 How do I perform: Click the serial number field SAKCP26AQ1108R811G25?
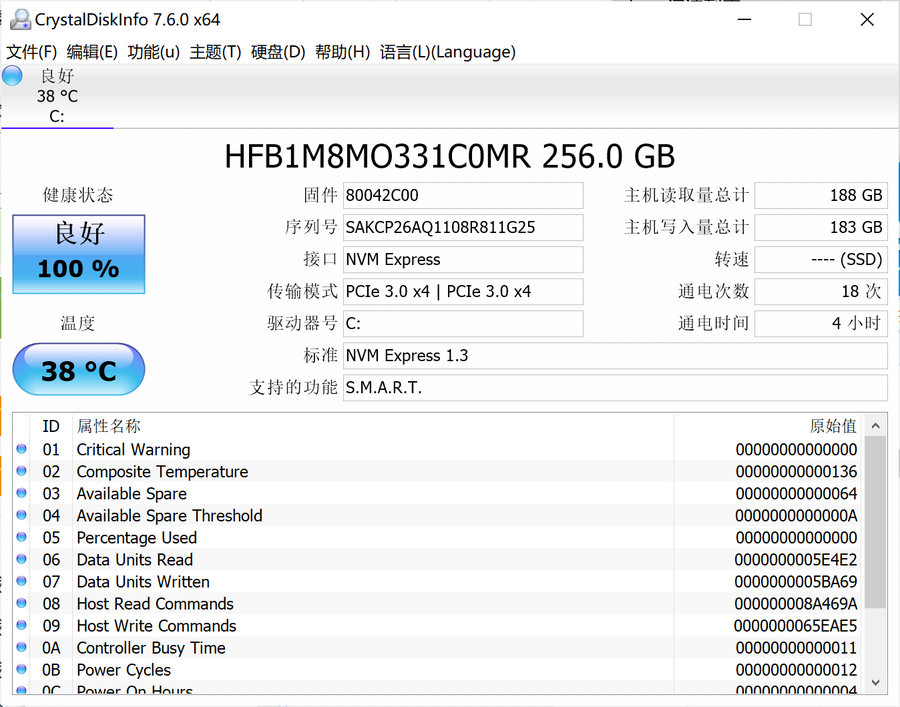pos(463,228)
